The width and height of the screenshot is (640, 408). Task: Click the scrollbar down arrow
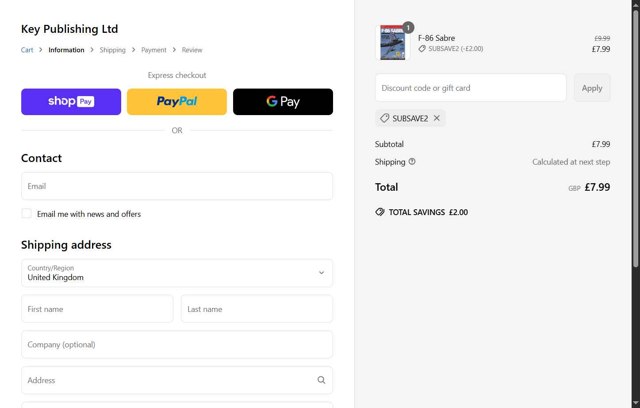(x=636, y=404)
